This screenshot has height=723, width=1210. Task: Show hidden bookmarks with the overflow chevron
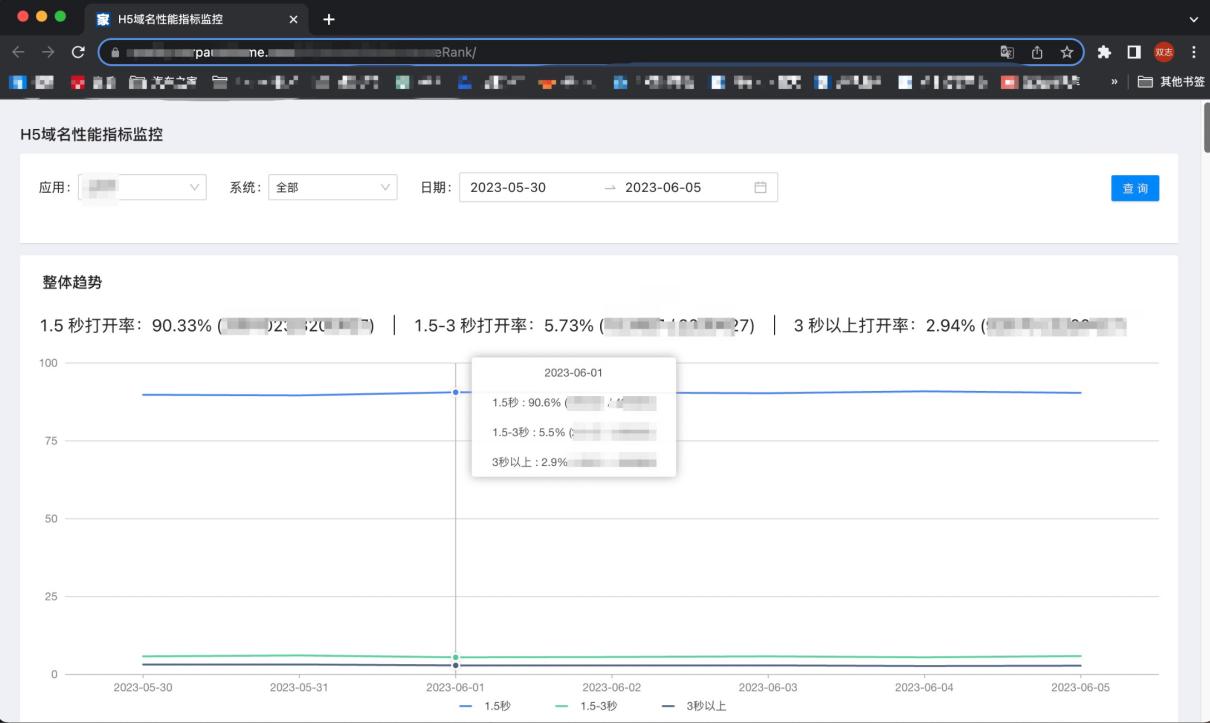(x=1114, y=82)
